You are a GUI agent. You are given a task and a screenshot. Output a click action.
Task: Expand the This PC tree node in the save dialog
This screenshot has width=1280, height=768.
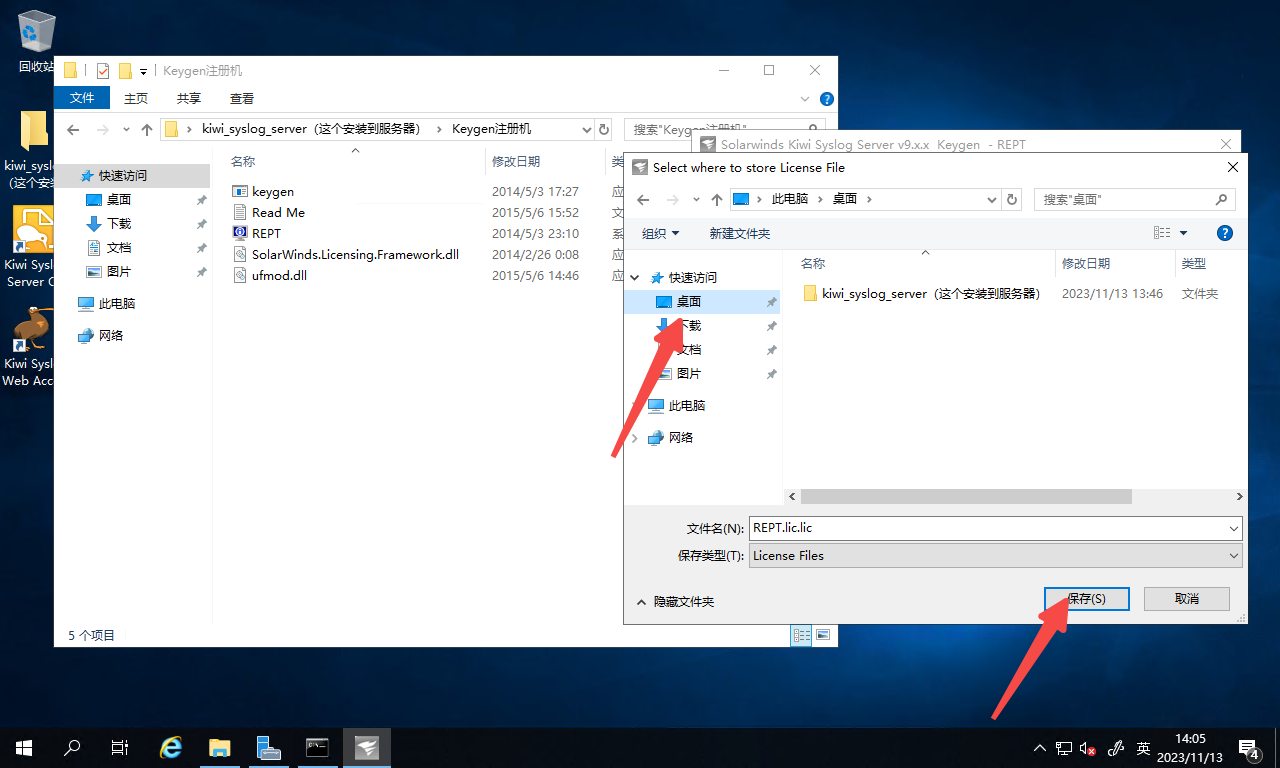(636, 405)
